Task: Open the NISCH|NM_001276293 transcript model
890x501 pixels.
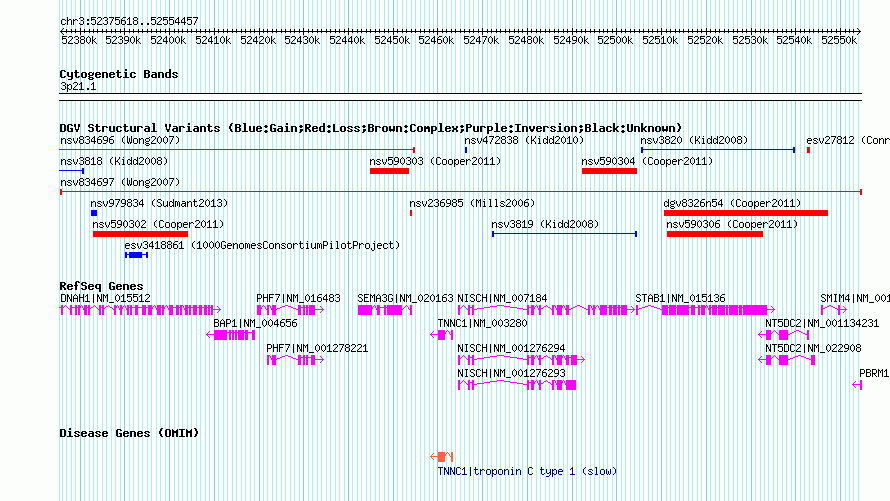Action: 517,385
